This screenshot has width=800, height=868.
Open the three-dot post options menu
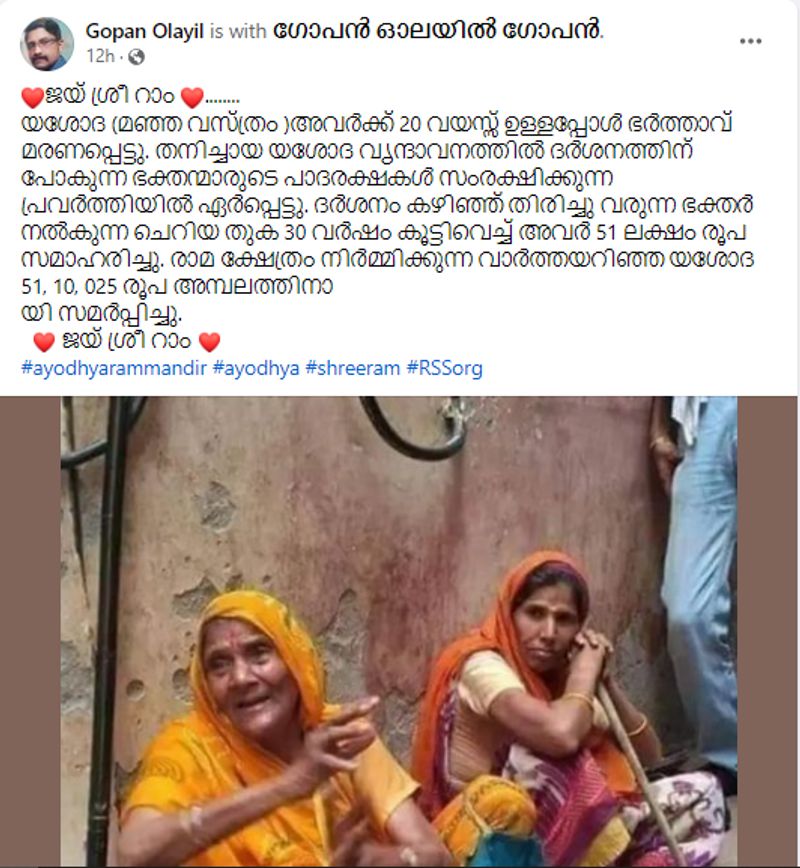pyautogui.click(x=750, y=42)
